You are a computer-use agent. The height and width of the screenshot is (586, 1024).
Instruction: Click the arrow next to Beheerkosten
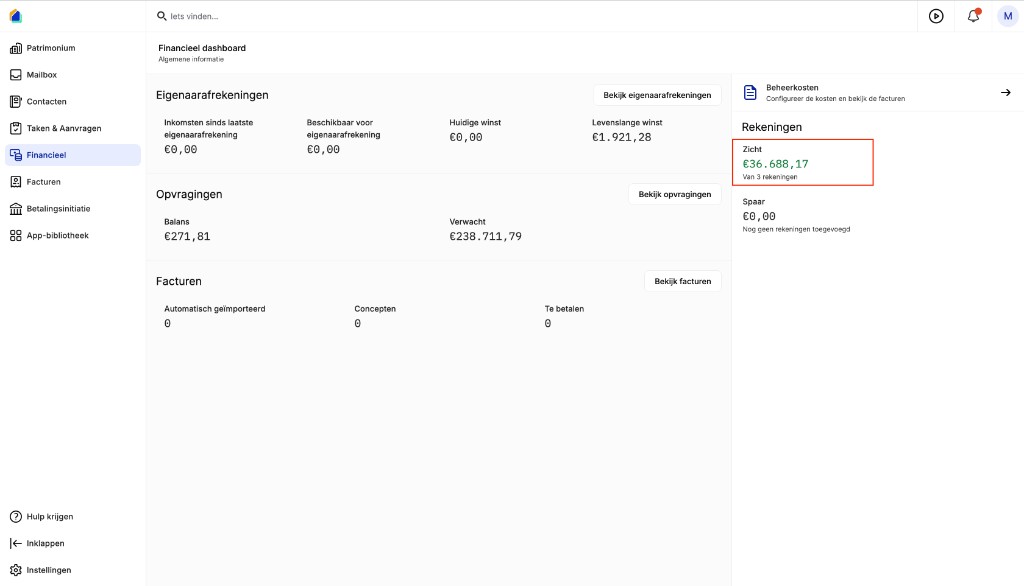1006,93
